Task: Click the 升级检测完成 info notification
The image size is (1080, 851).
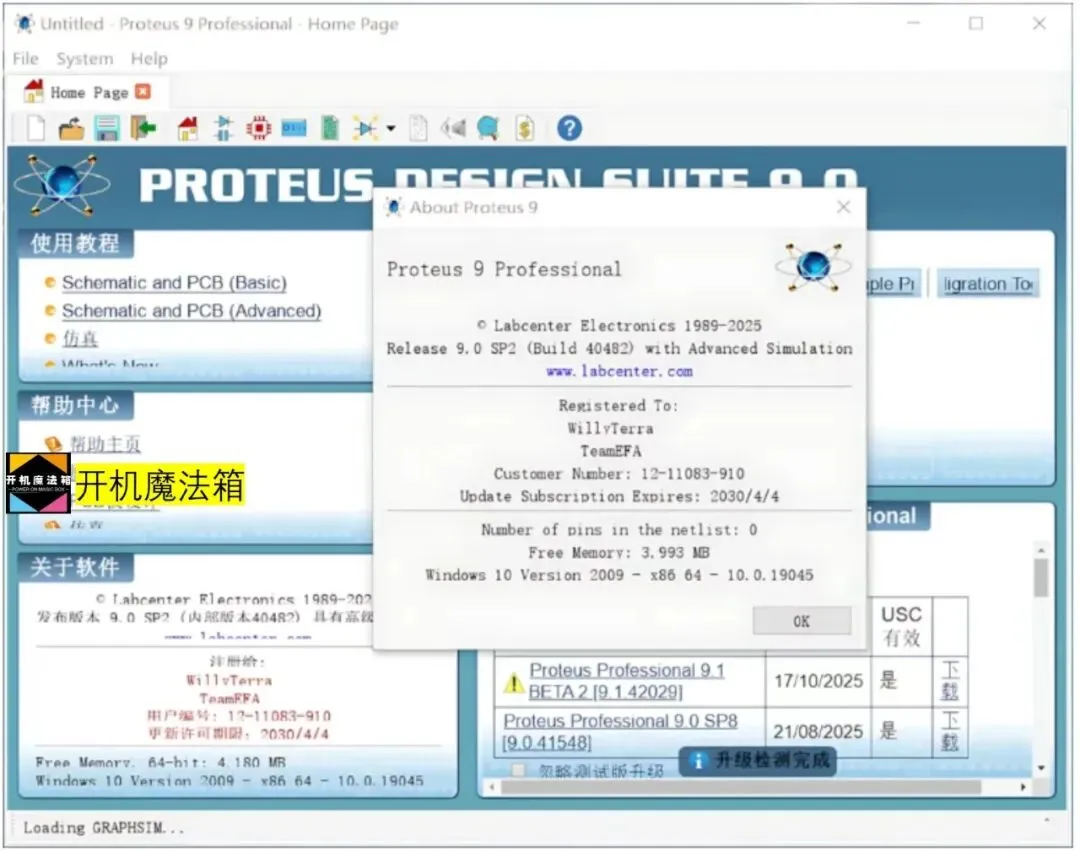Action: [758, 761]
